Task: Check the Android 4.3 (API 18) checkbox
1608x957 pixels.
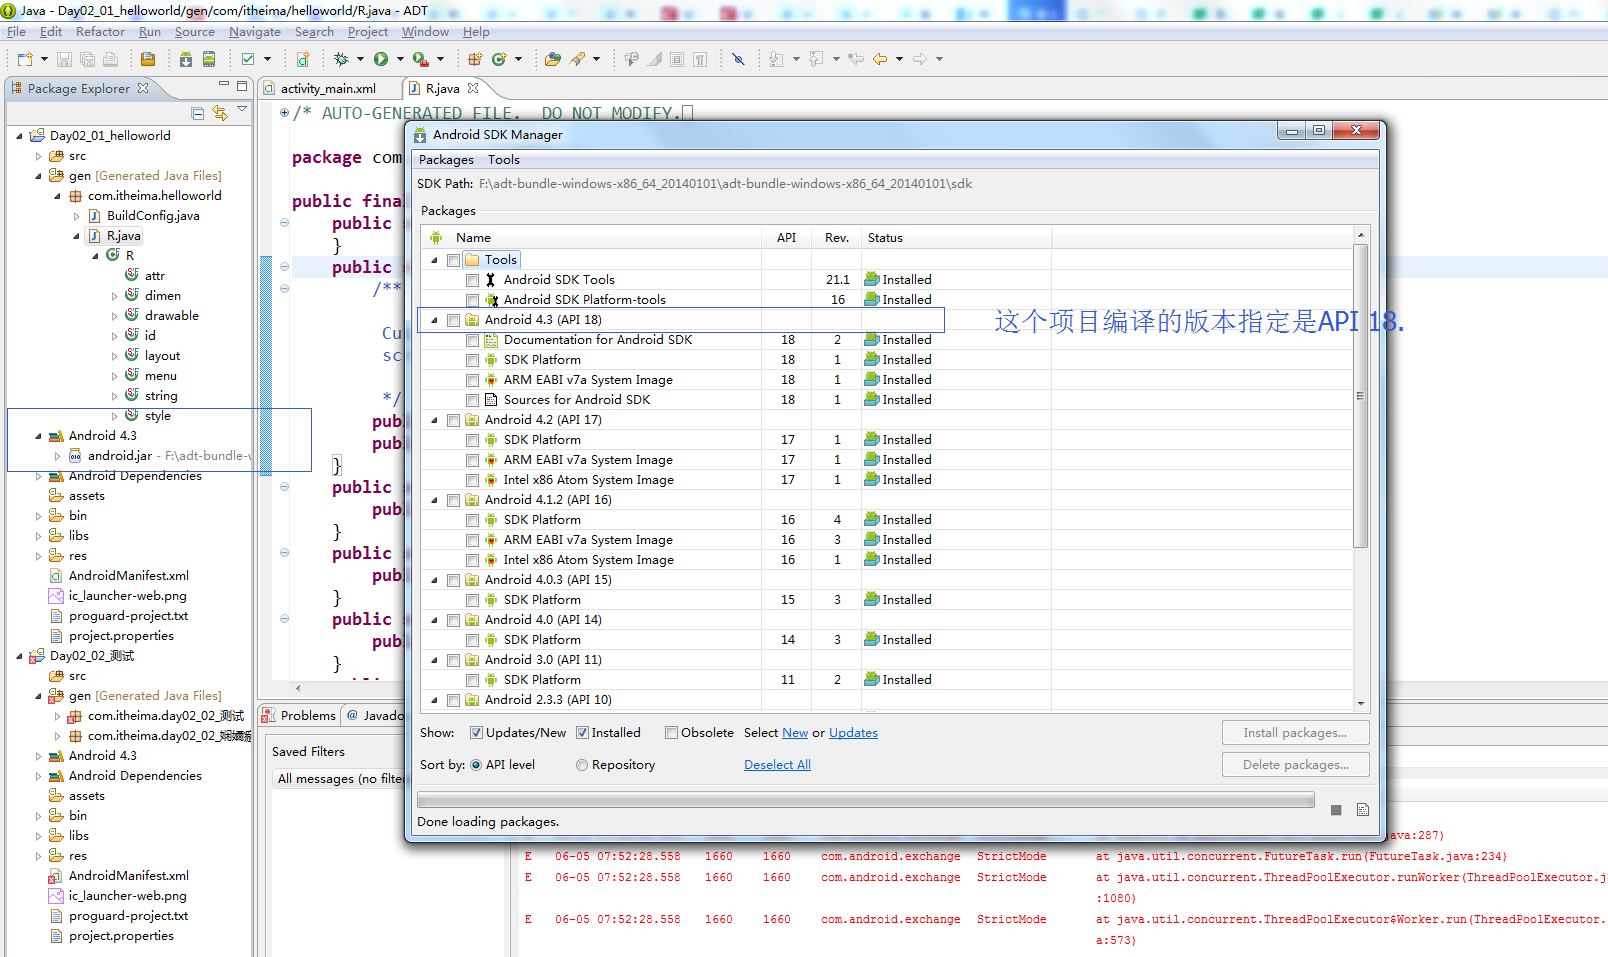Action: tap(454, 320)
